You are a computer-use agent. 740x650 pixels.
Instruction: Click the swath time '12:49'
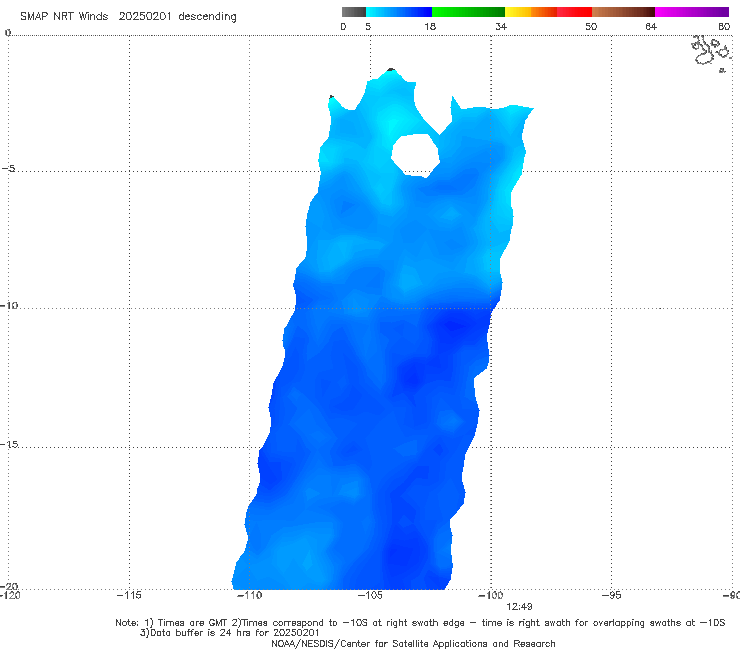tap(519, 607)
